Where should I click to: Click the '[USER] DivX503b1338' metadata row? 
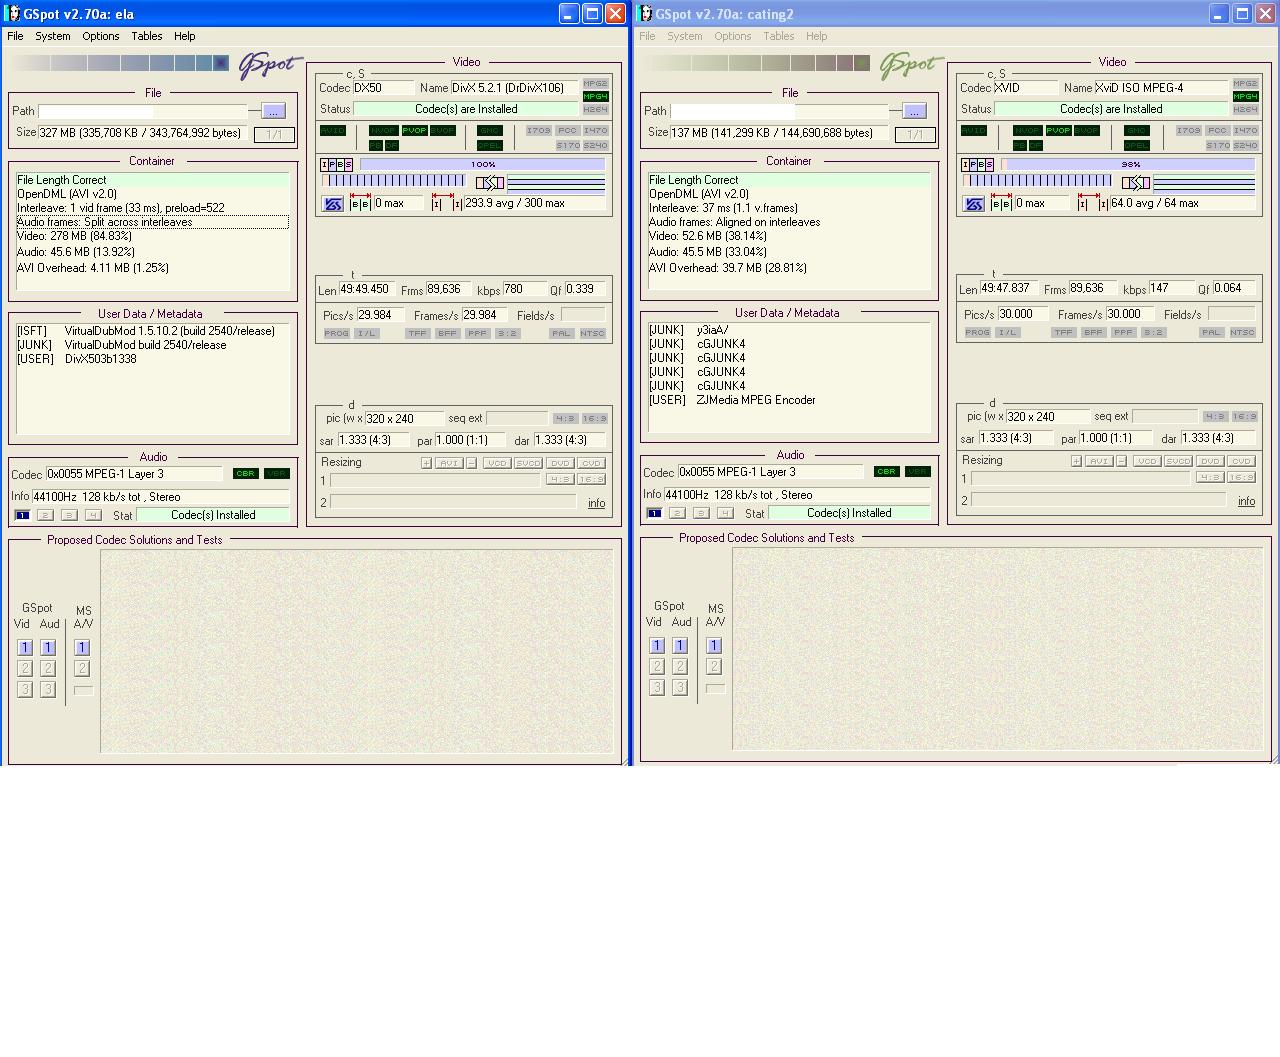click(77, 359)
